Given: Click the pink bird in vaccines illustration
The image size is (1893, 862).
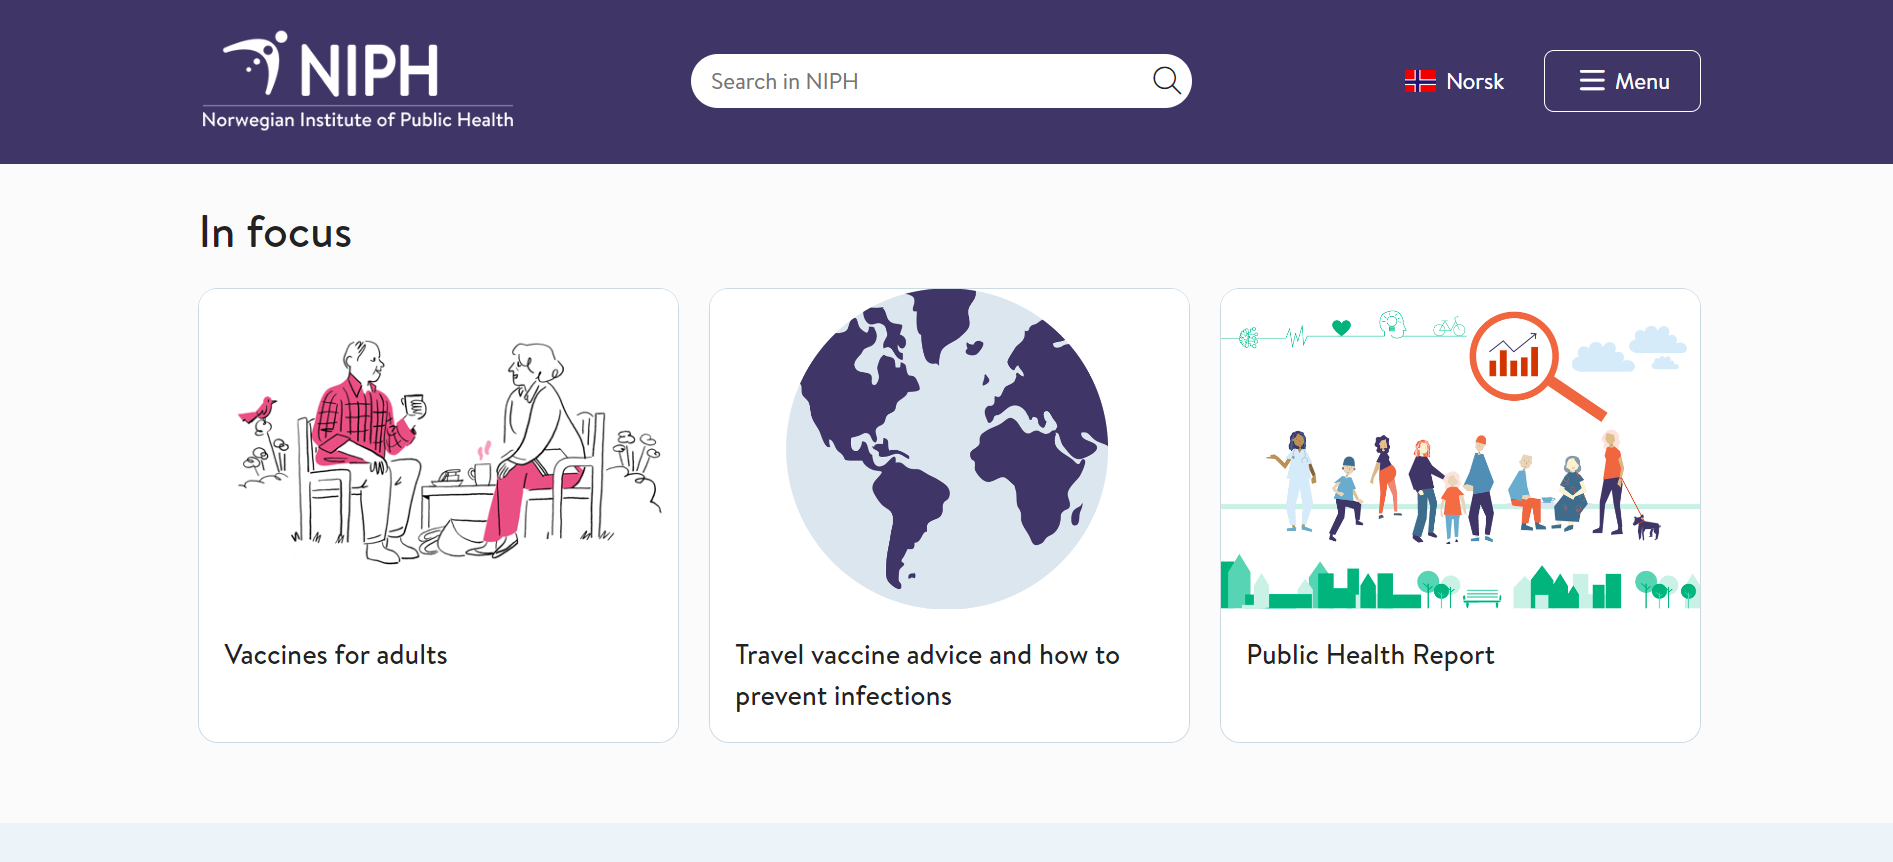Looking at the screenshot, I should 259,410.
